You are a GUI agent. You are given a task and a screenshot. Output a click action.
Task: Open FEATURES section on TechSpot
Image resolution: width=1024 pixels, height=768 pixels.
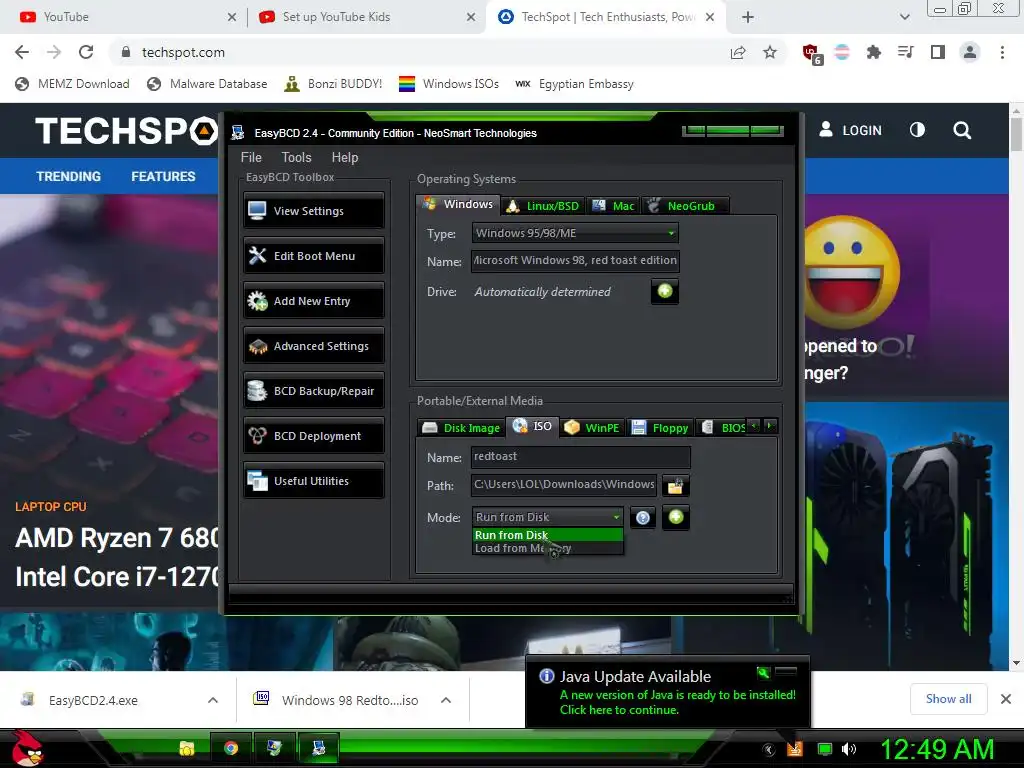(163, 176)
